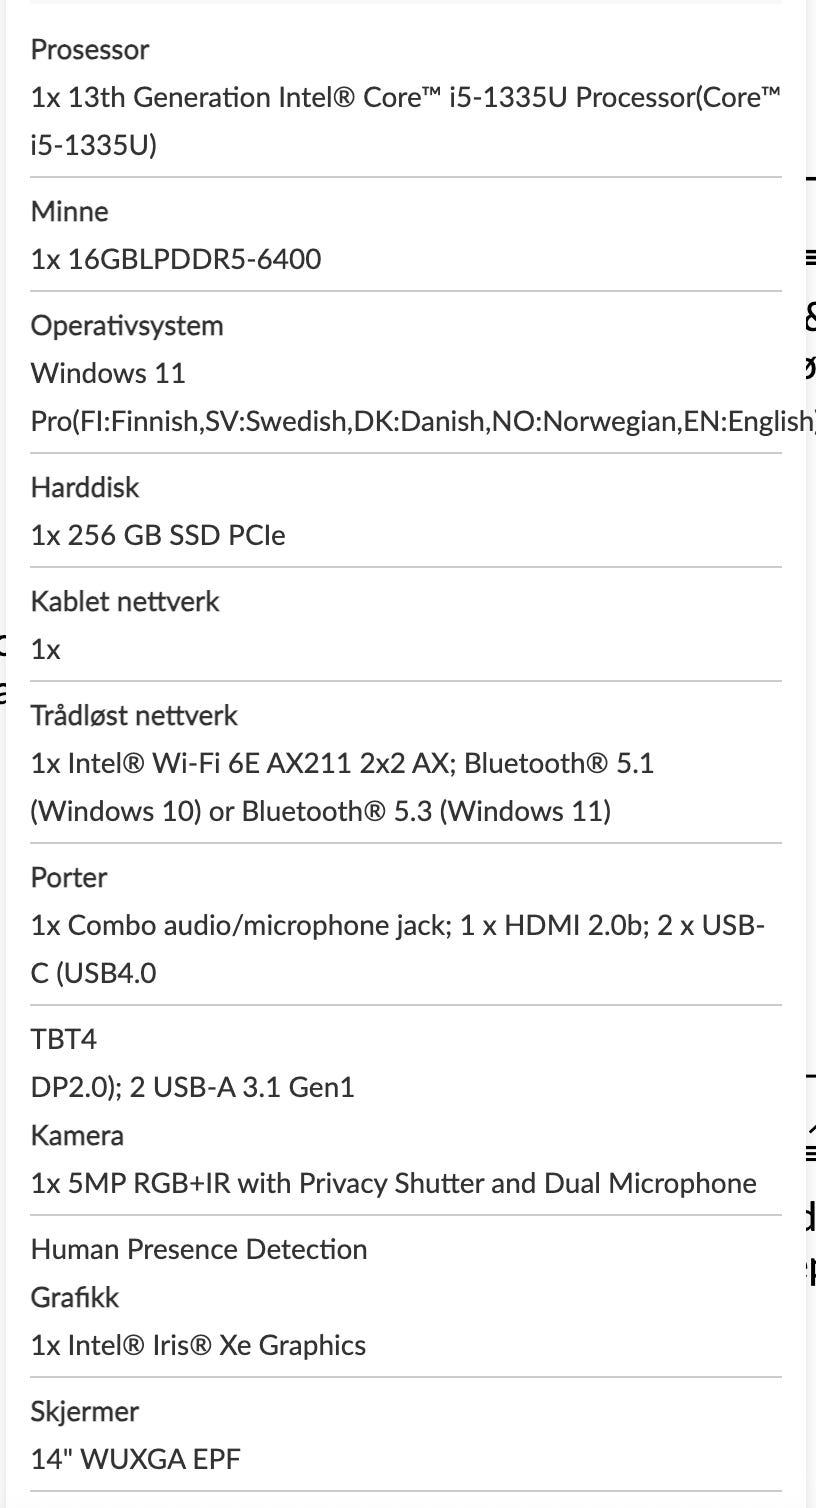The image size is (816, 1508).
Task: Select the Kamera heading
Action: coord(78,1136)
